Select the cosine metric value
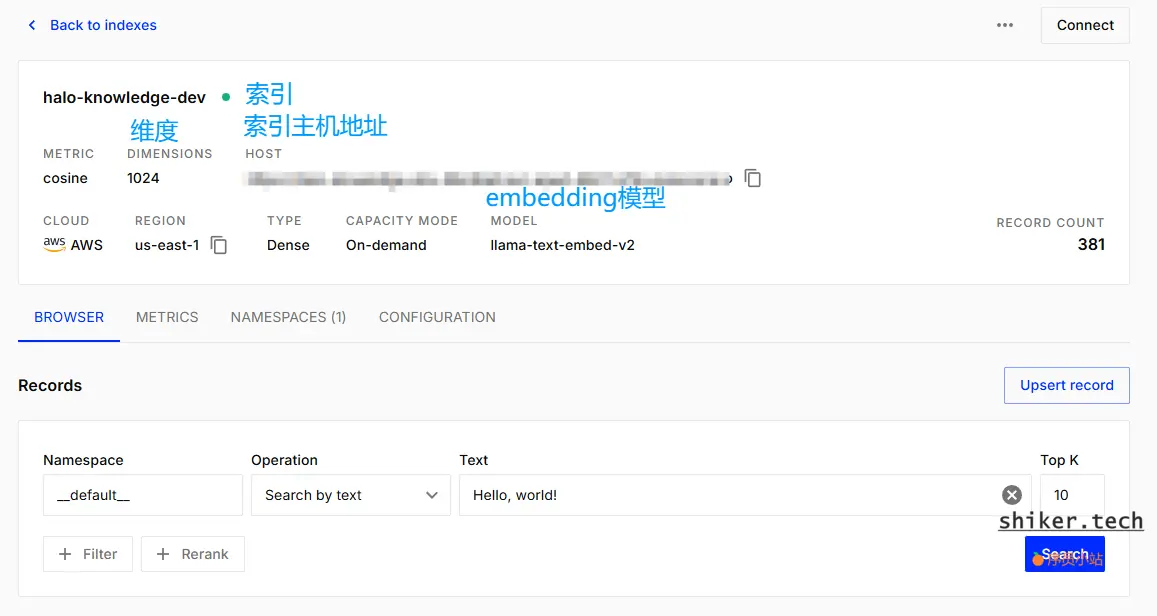The width and height of the screenshot is (1157, 616). 65,178
